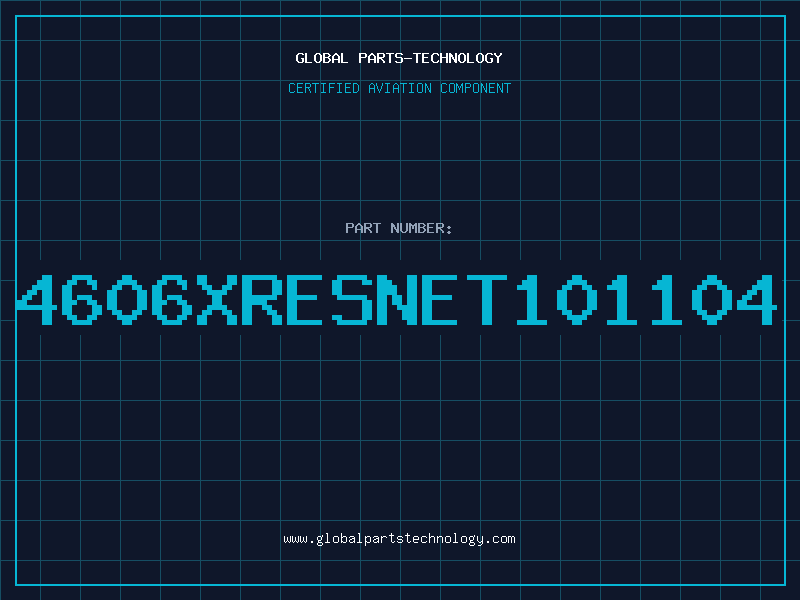
Task: Select the CERTIFIED AVIATION COMPONENT subtitle
Action: tap(399, 88)
